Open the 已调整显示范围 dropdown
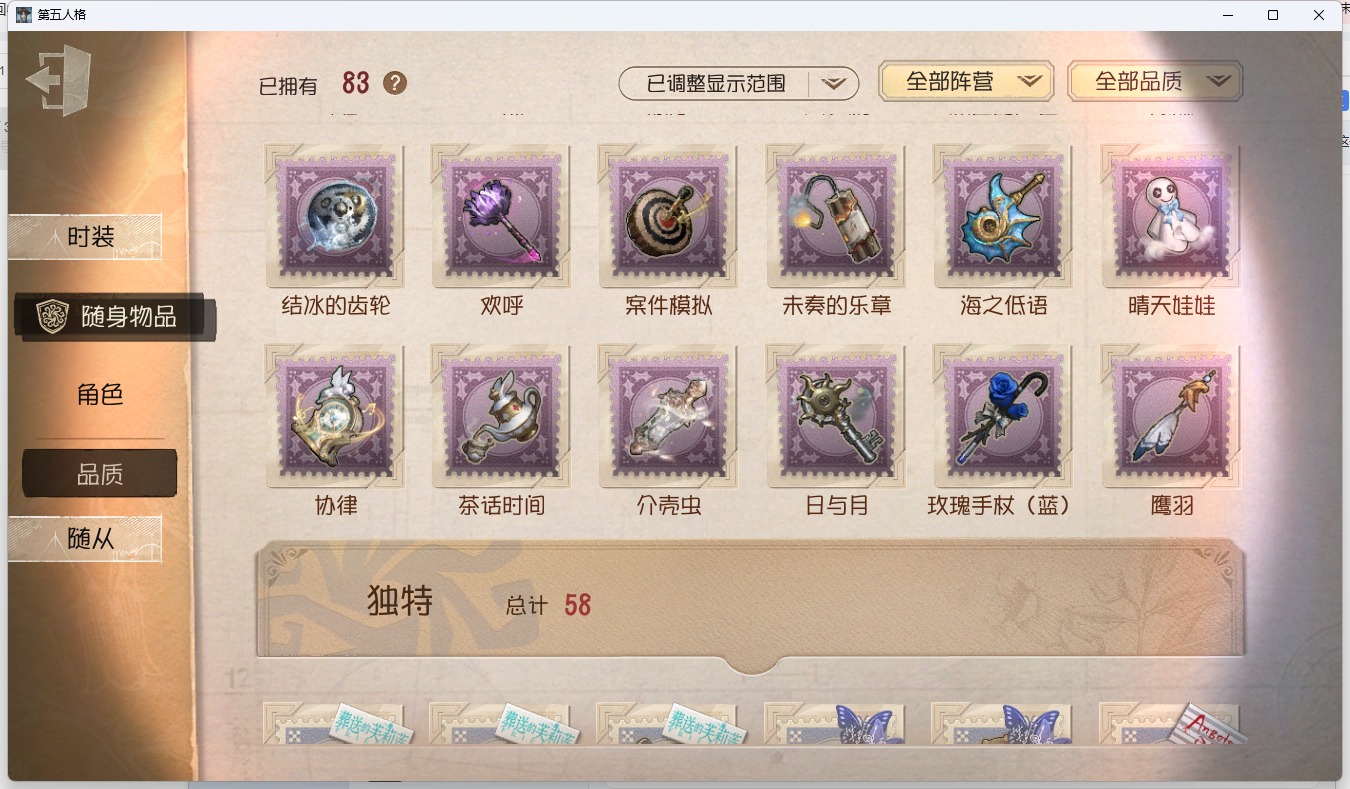1350x789 pixels. (x=739, y=84)
